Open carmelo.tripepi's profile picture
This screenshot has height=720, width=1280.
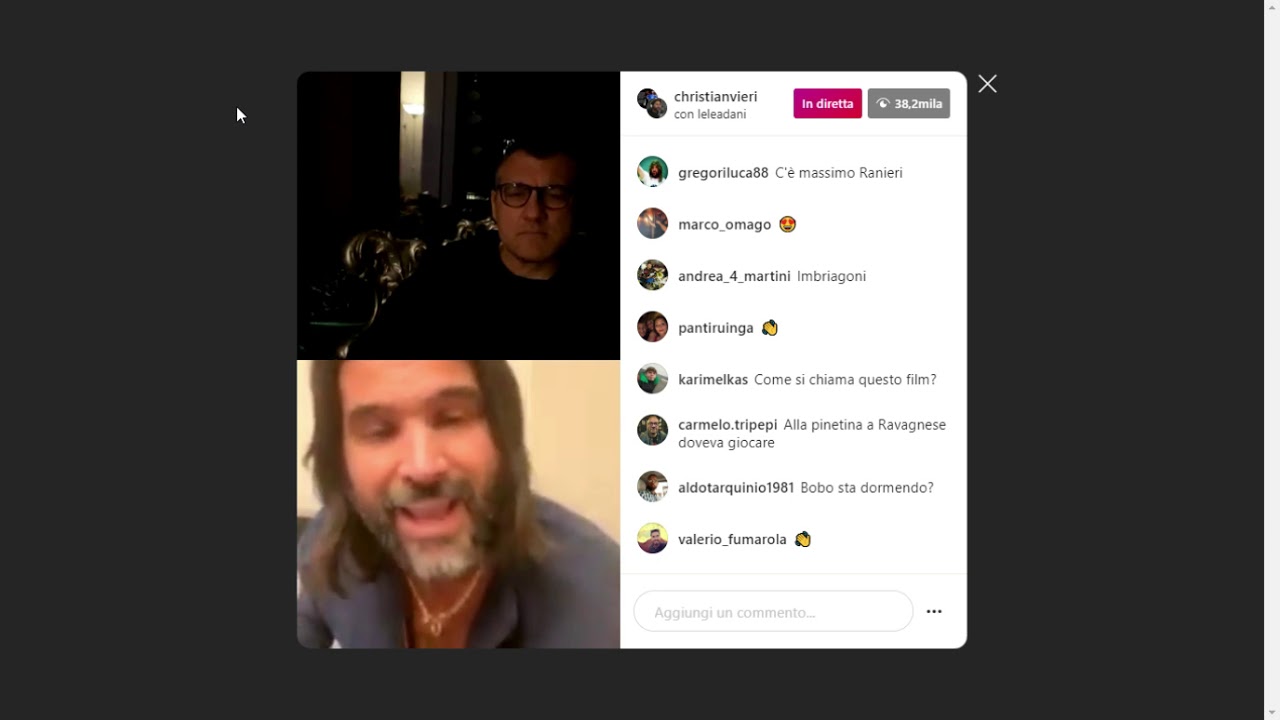[652, 430]
